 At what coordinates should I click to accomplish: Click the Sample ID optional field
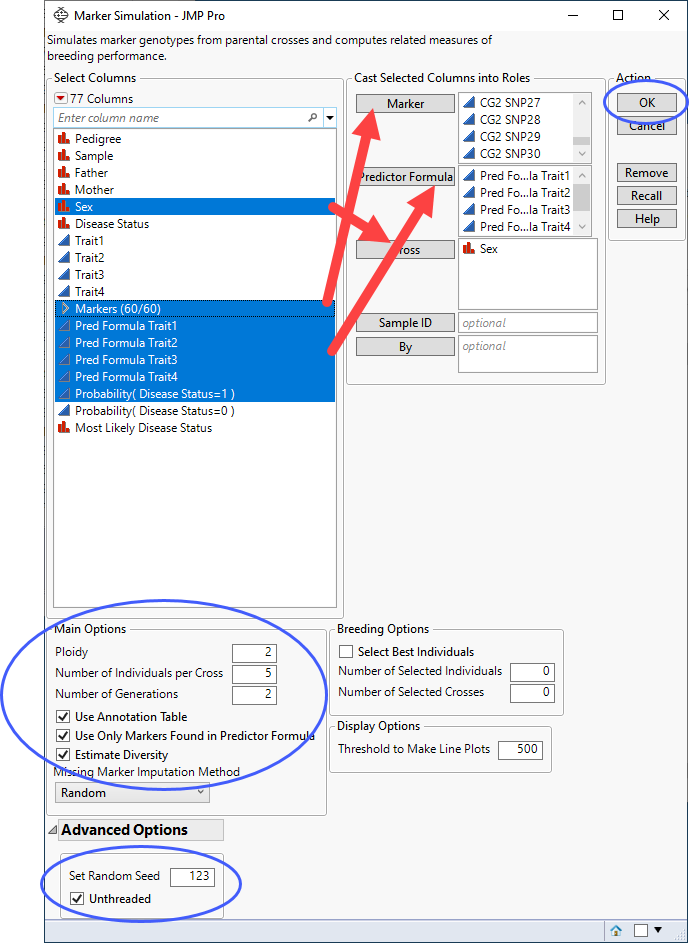[x=528, y=323]
